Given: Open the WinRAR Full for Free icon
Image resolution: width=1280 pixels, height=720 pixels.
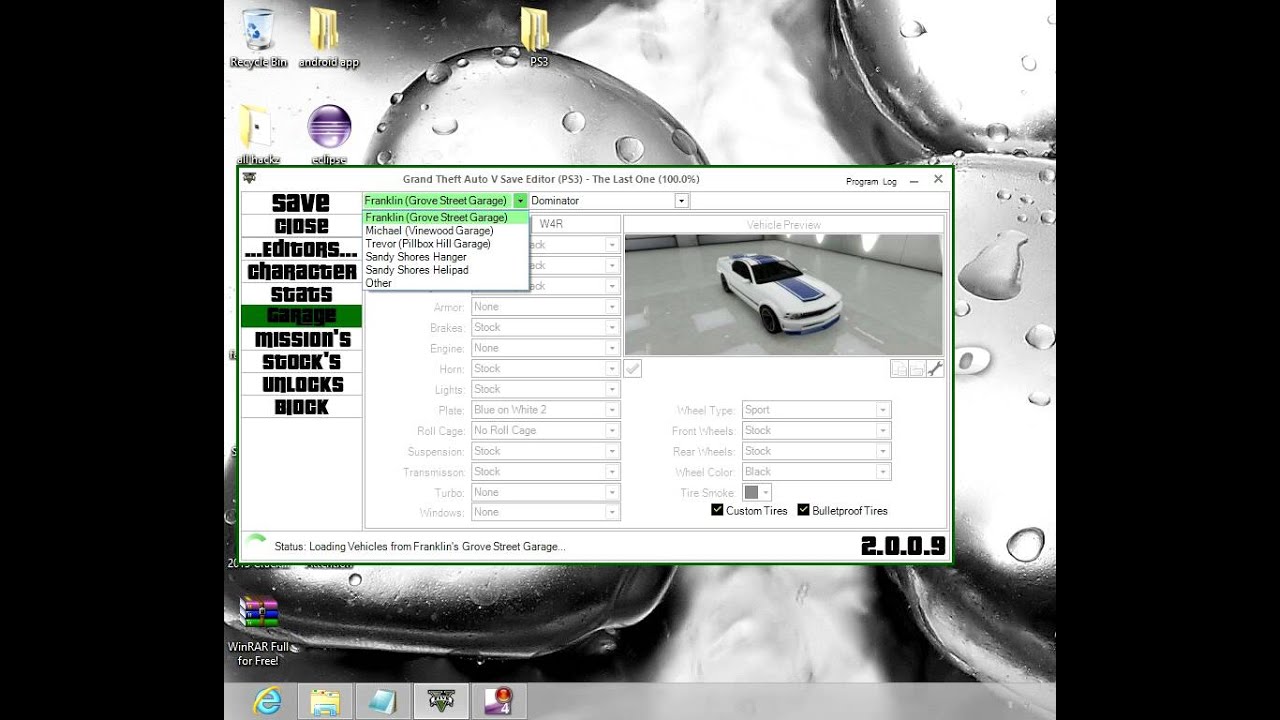Looking at the screenshot, I should (x=258, y=630).
